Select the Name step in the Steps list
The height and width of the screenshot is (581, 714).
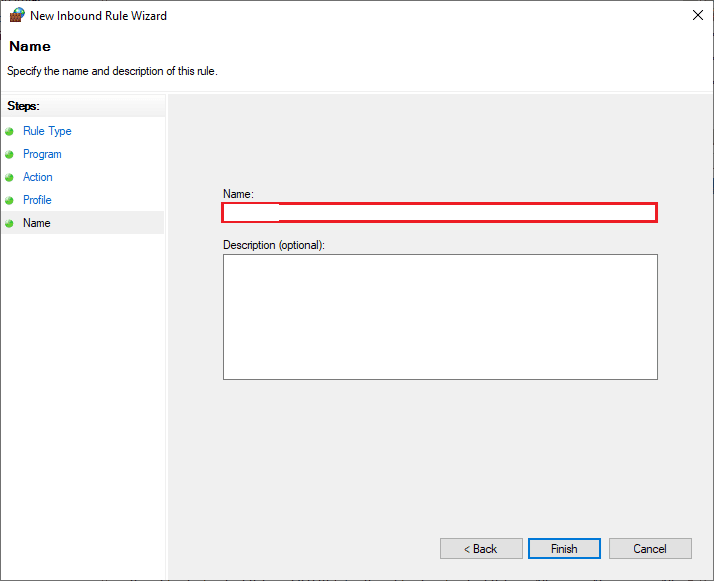pyautogui.click(x=83, y=223)
